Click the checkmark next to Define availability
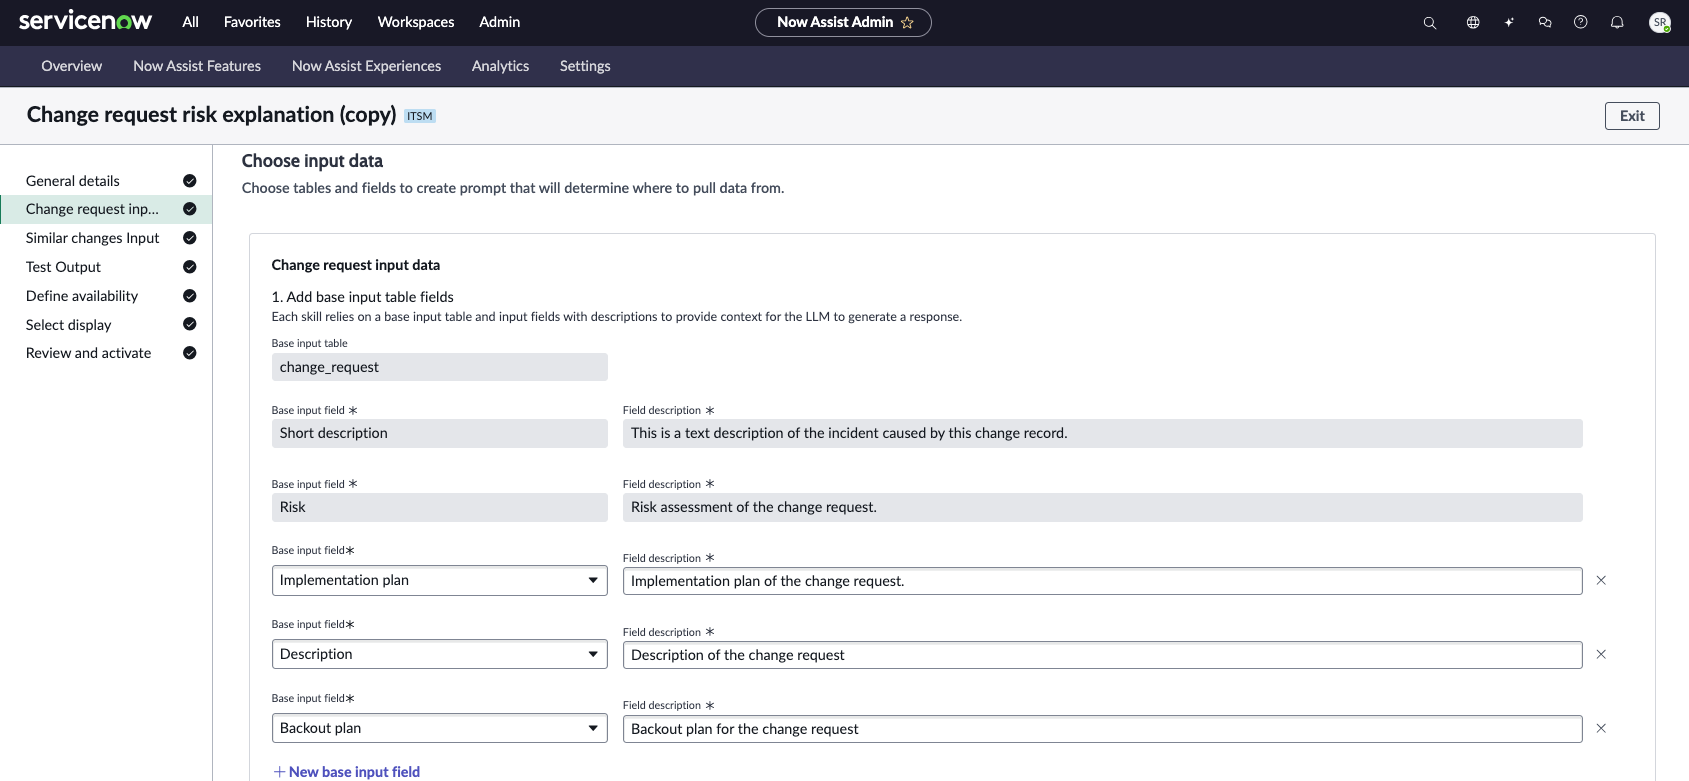Image resolution: width=1689 pixels, height=781 pixels. pos(190,296)
